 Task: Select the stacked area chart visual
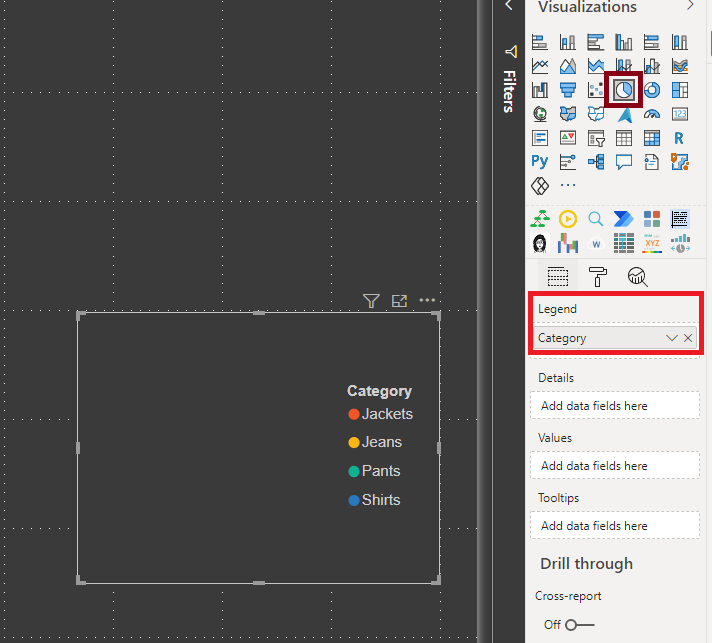(x=595, y=66)
